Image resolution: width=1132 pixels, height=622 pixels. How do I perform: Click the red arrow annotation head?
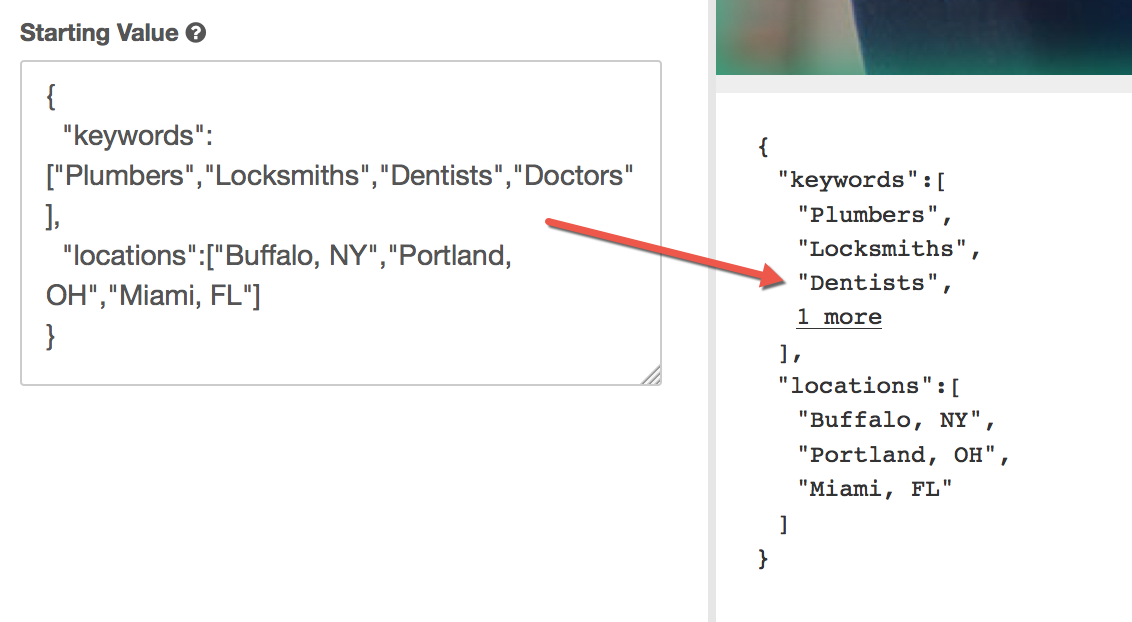[771, 276]
